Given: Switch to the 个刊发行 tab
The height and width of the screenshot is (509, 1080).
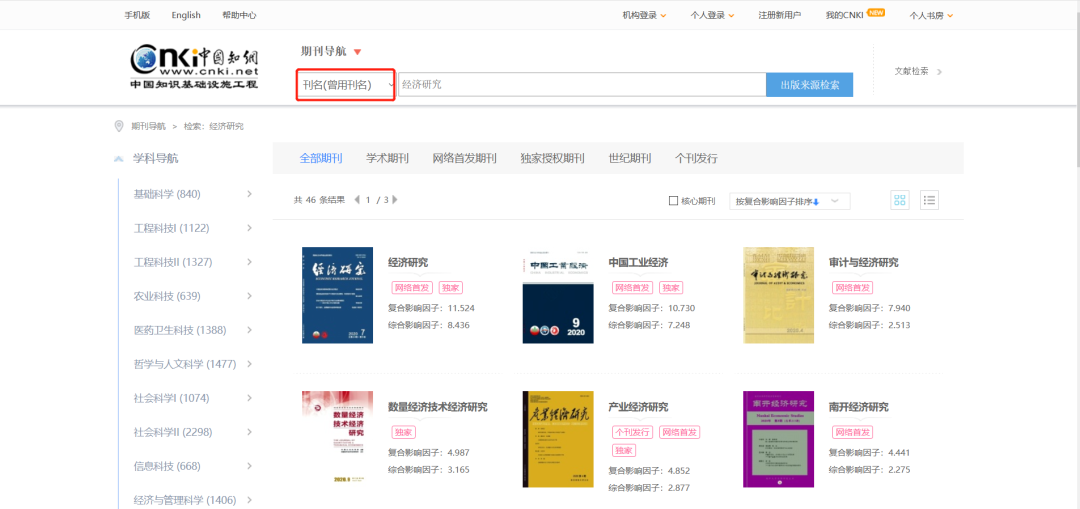Looking at the screenshot, I should point(696,158).
